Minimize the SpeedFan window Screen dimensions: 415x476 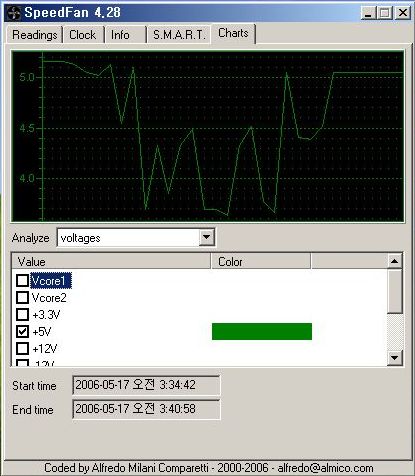pyautogui.click(x=368, y=13)
